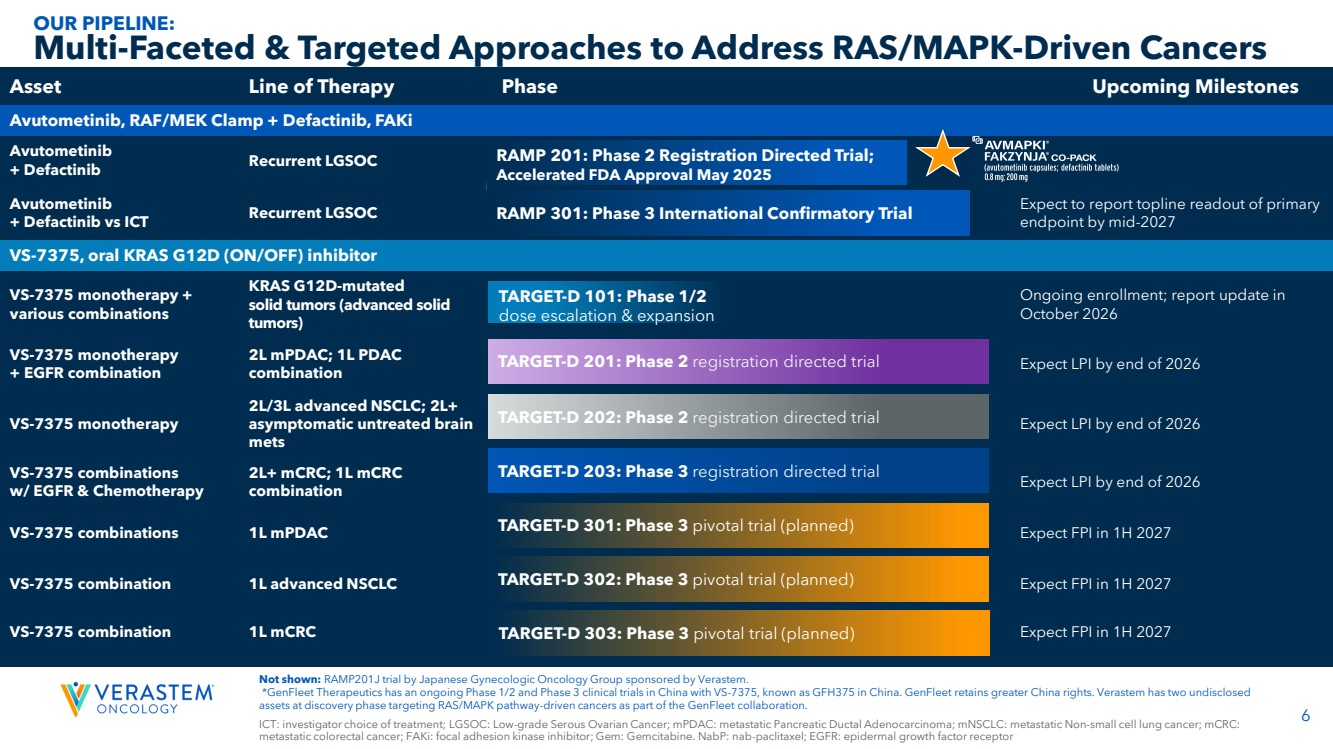Select 'Recurrent LGSOC' in the RAMP 201 row

313,161
